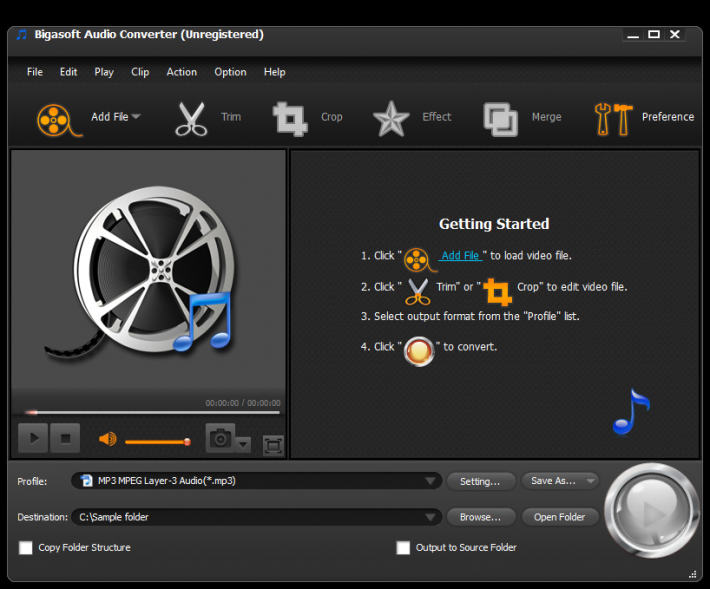The image size is (710, 589).
Task: Click the Merge icon in toolbar
Action: click(x=500, y=120)
